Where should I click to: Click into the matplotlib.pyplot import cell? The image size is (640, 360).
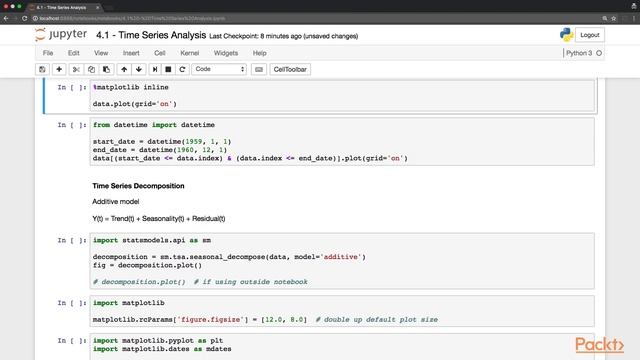coord(342,347)
